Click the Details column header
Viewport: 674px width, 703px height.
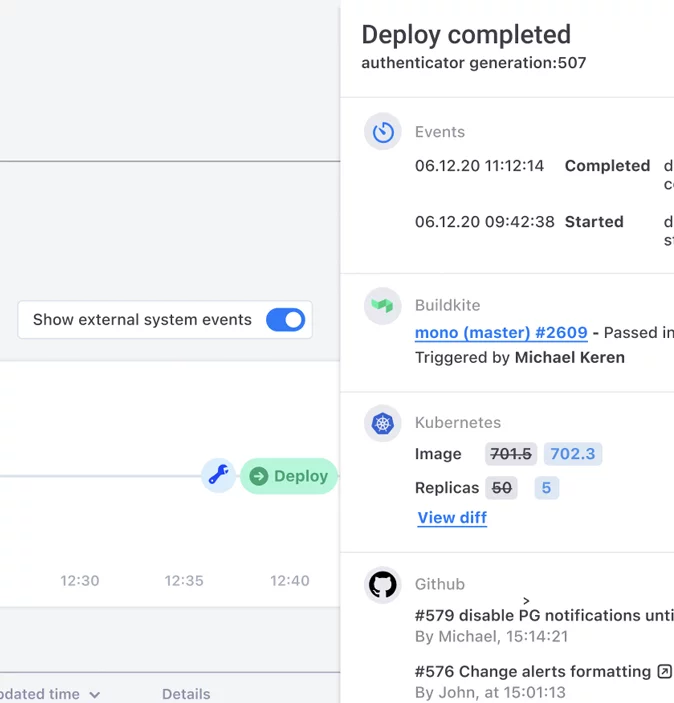[x=186, y=694]
